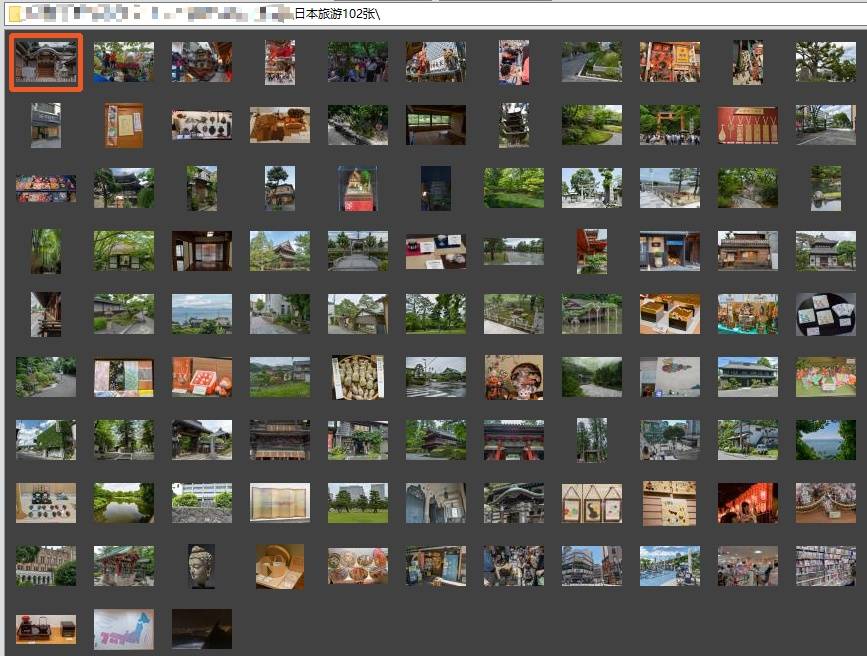This screenshot has width=867, height=656.
Task: Open the orange-highlighted shrine thumbnail
Action: pyautogui.click(x=44, y=62)
